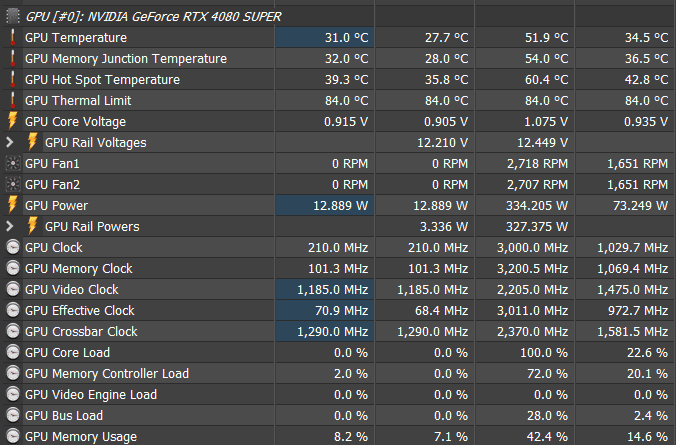
Task: Click the clock icon beside GPU Clock
Action: coord(13,248)
